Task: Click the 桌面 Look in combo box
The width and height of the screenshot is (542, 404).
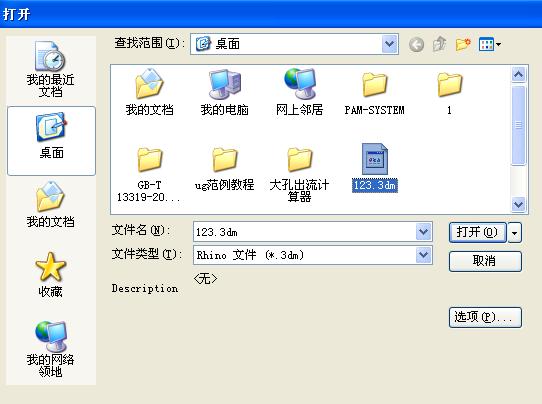Action: click(x=294, y=44)
